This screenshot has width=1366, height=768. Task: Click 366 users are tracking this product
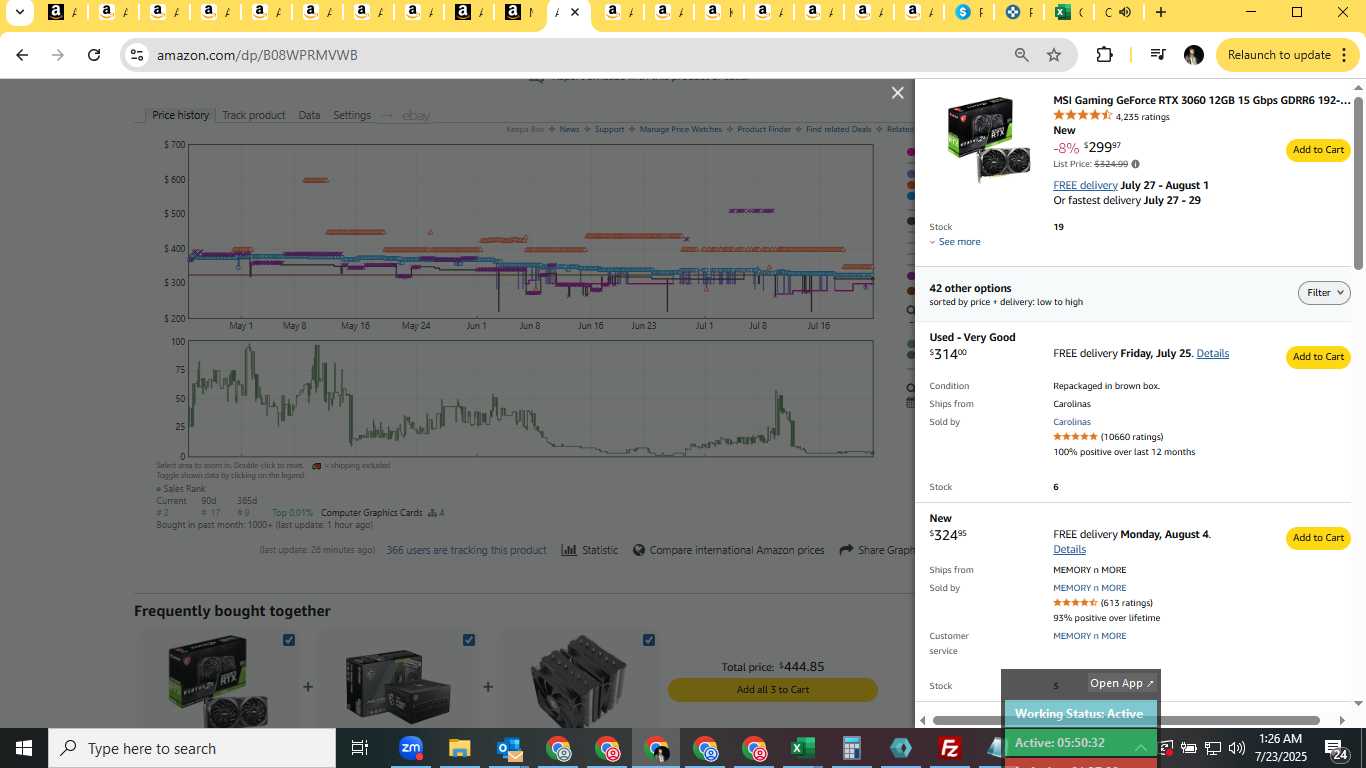(466, 550)
